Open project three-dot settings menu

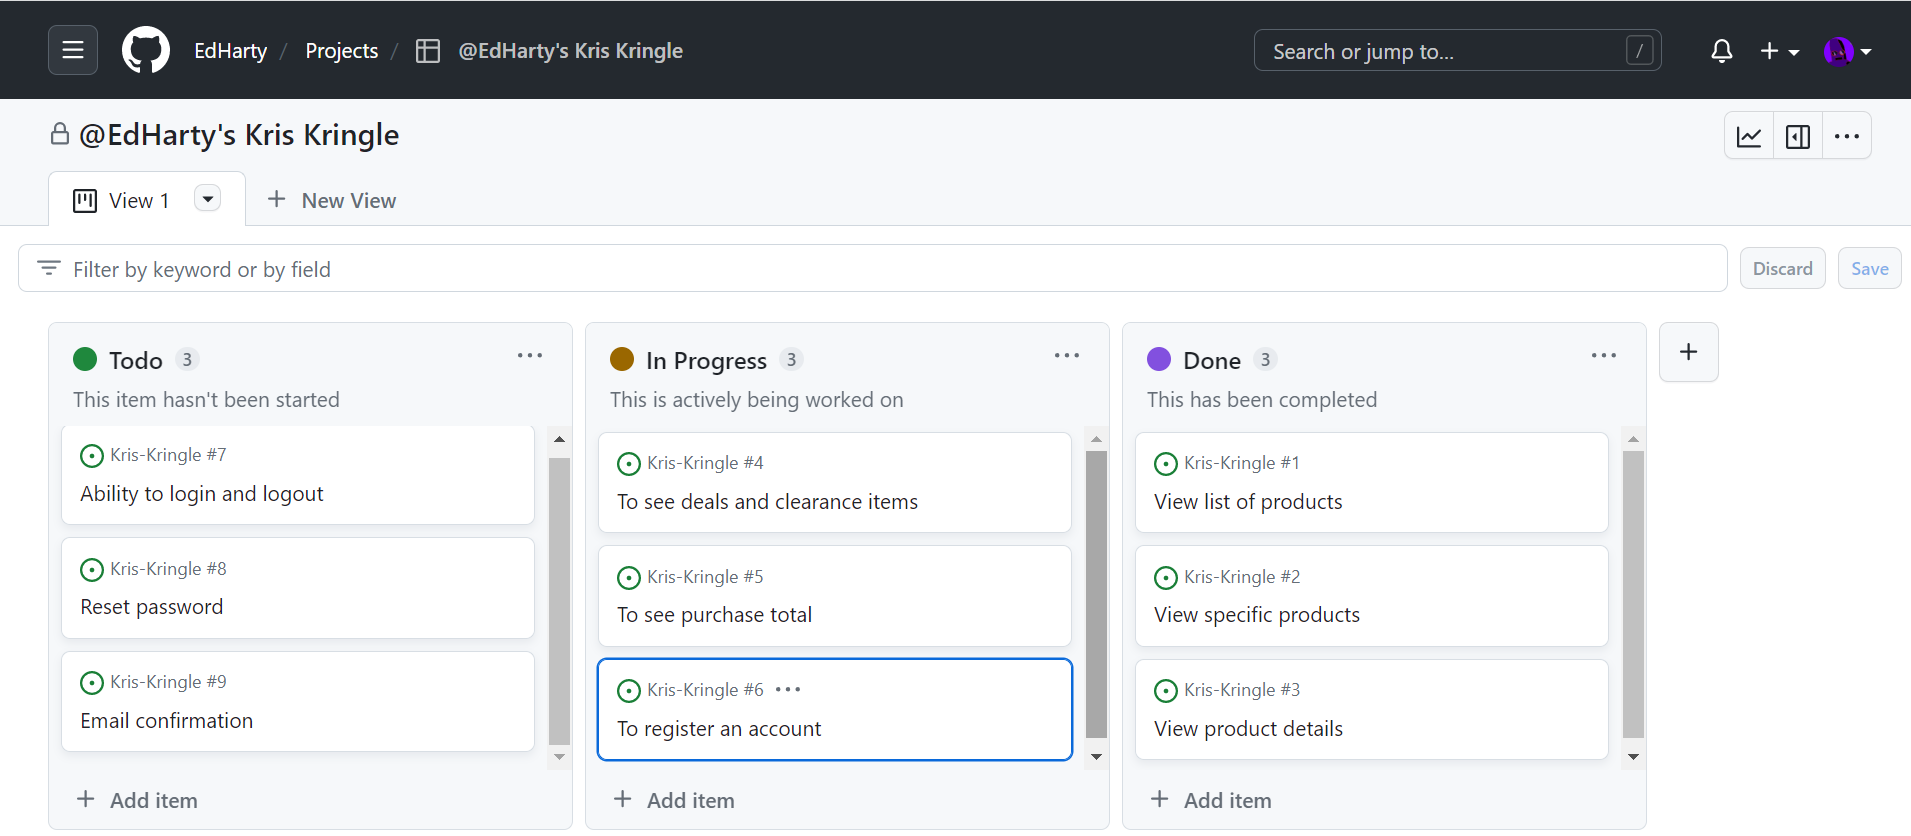click(x=1846, y=136)
